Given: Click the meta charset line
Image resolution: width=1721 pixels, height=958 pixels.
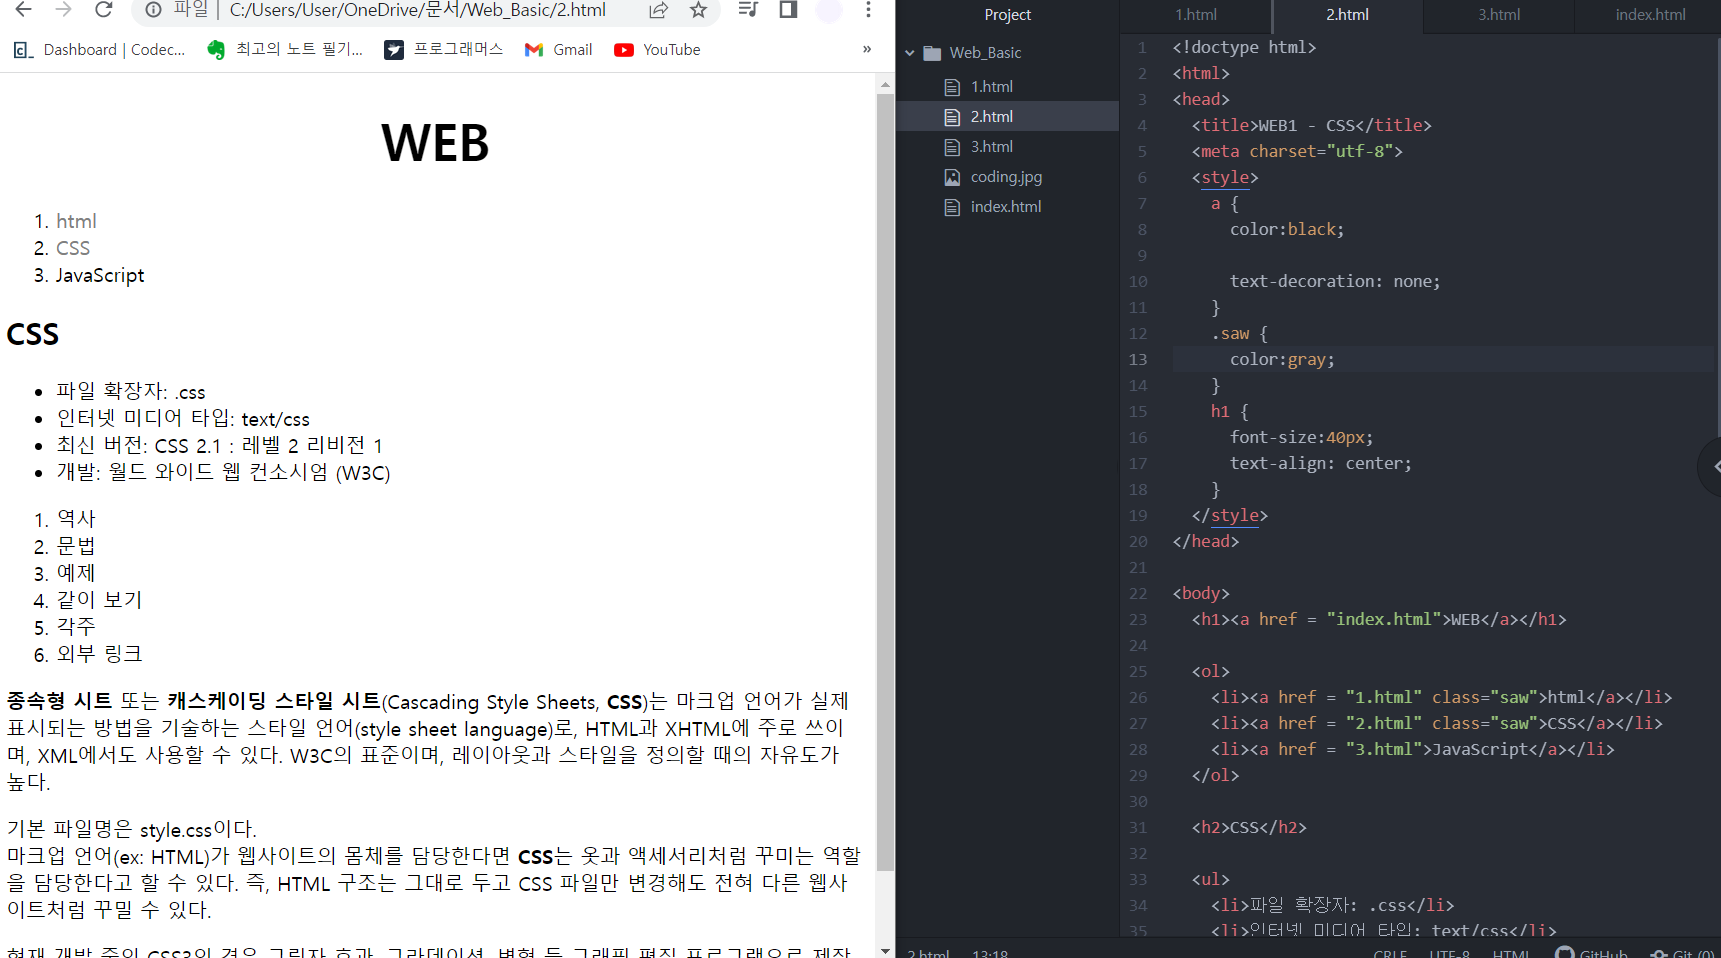Looking at the screenshot, I should [x=1297, y=152].
